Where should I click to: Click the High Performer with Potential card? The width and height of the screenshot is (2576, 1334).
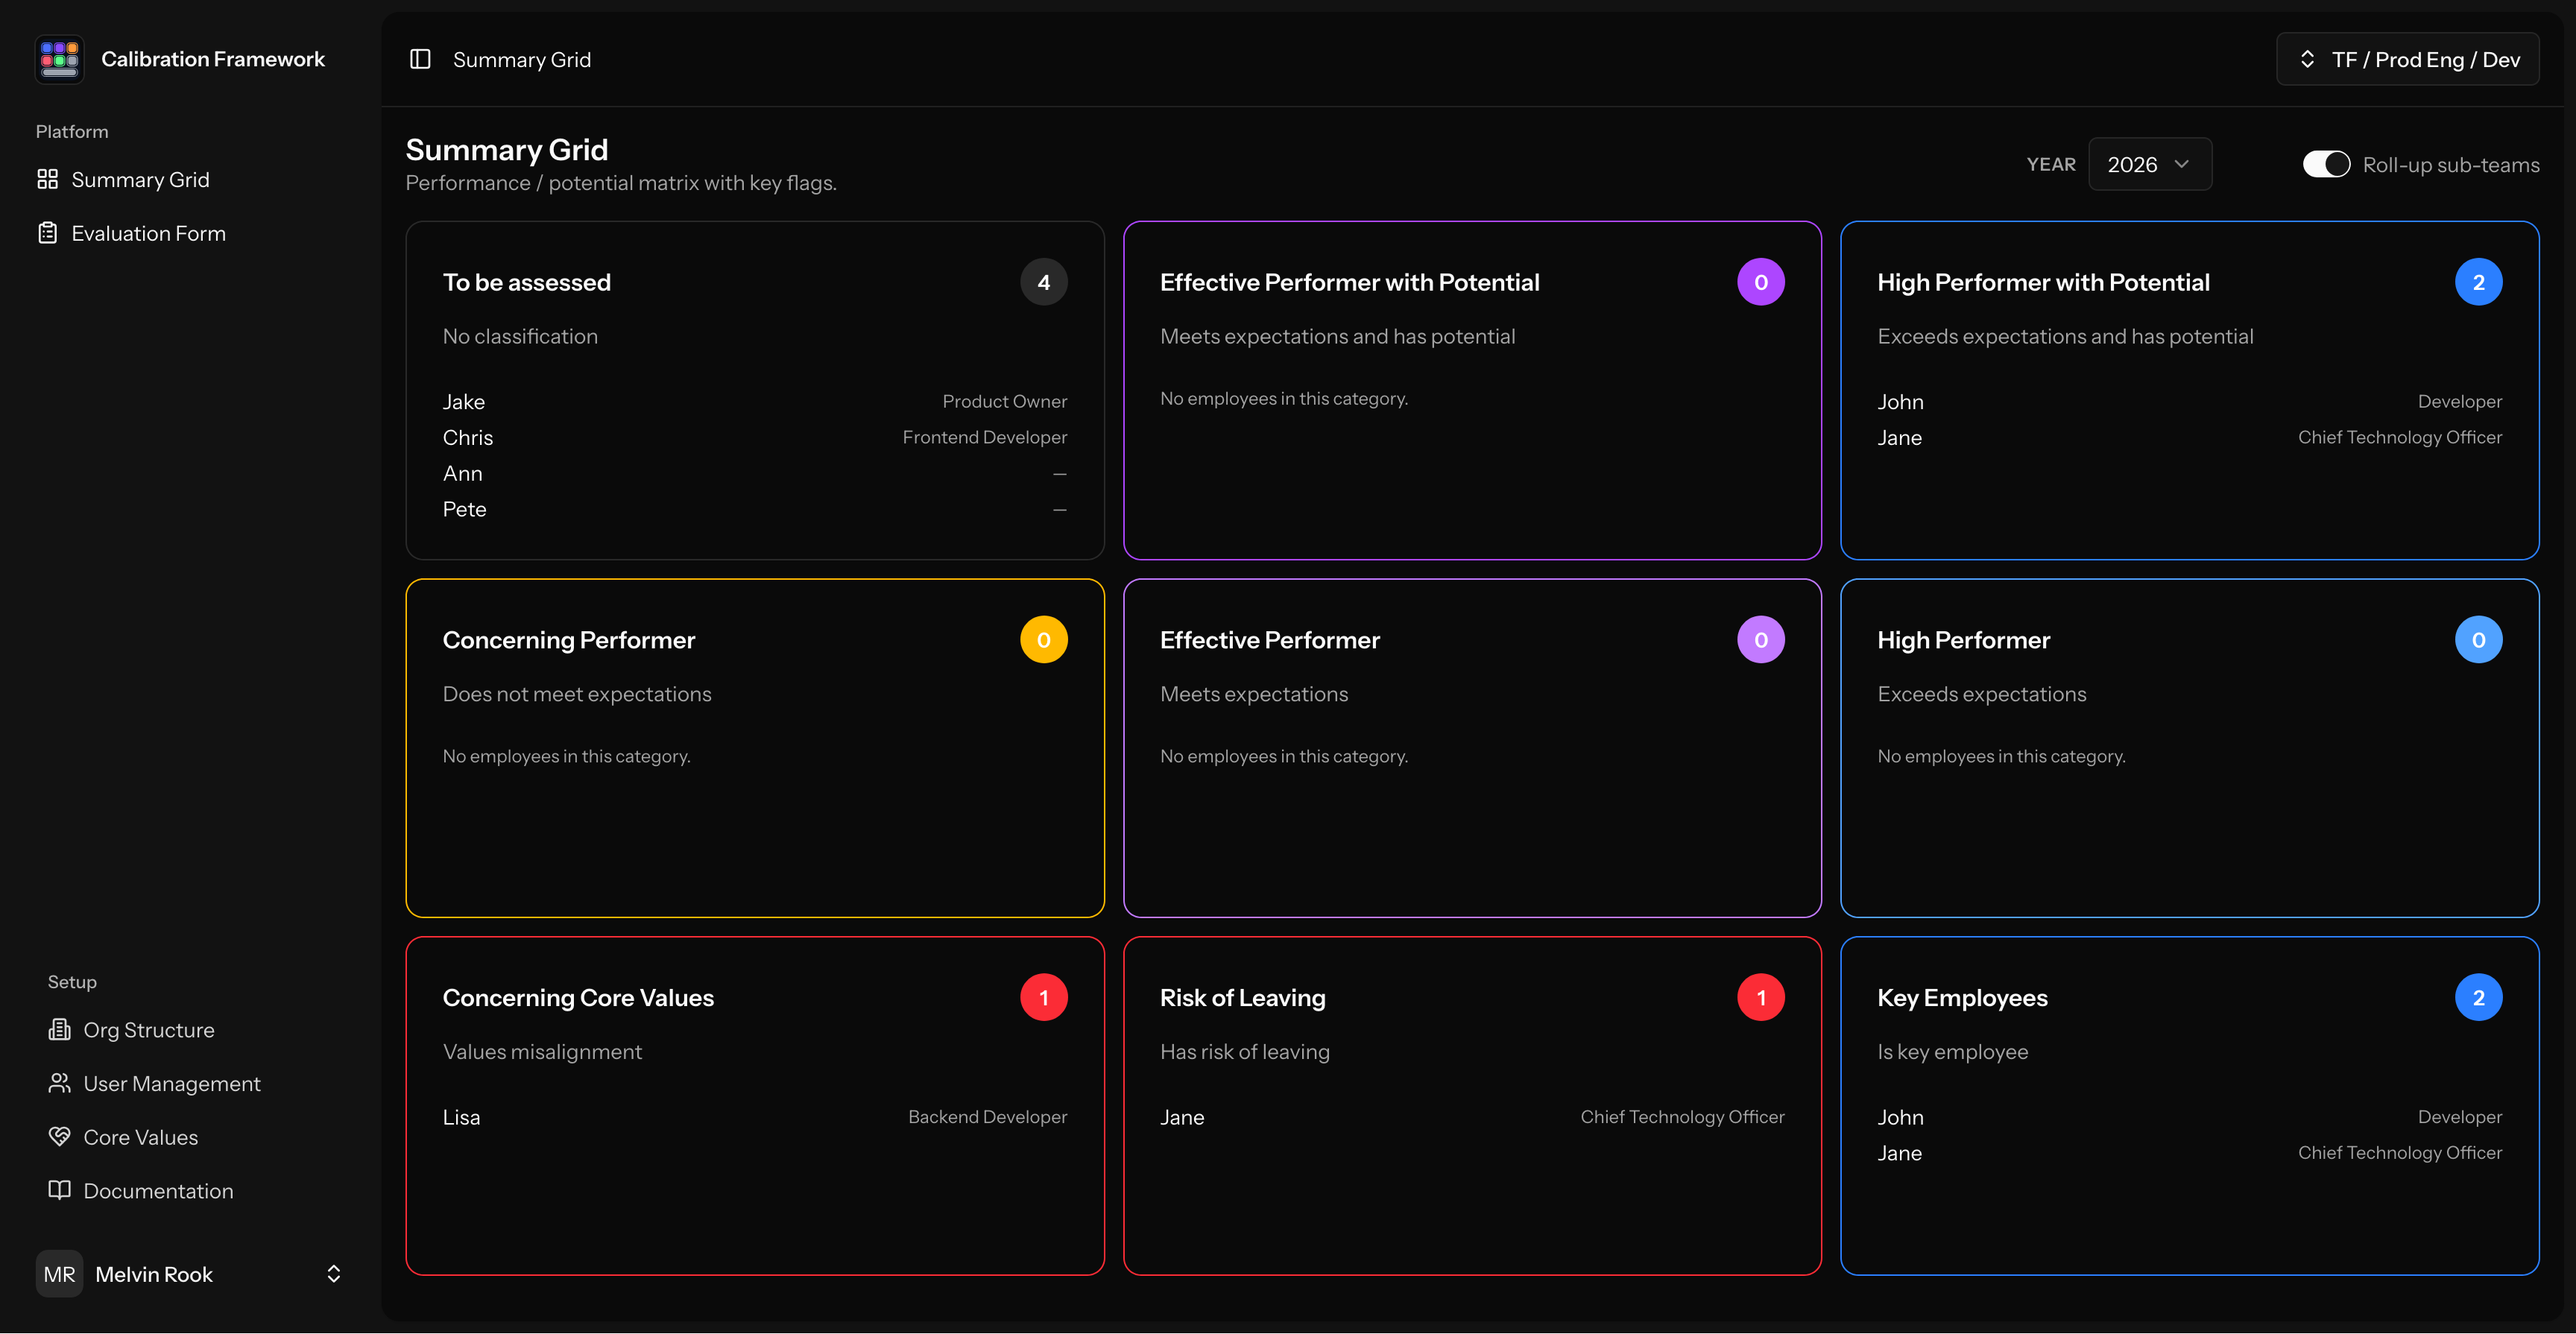point(2189,390)
